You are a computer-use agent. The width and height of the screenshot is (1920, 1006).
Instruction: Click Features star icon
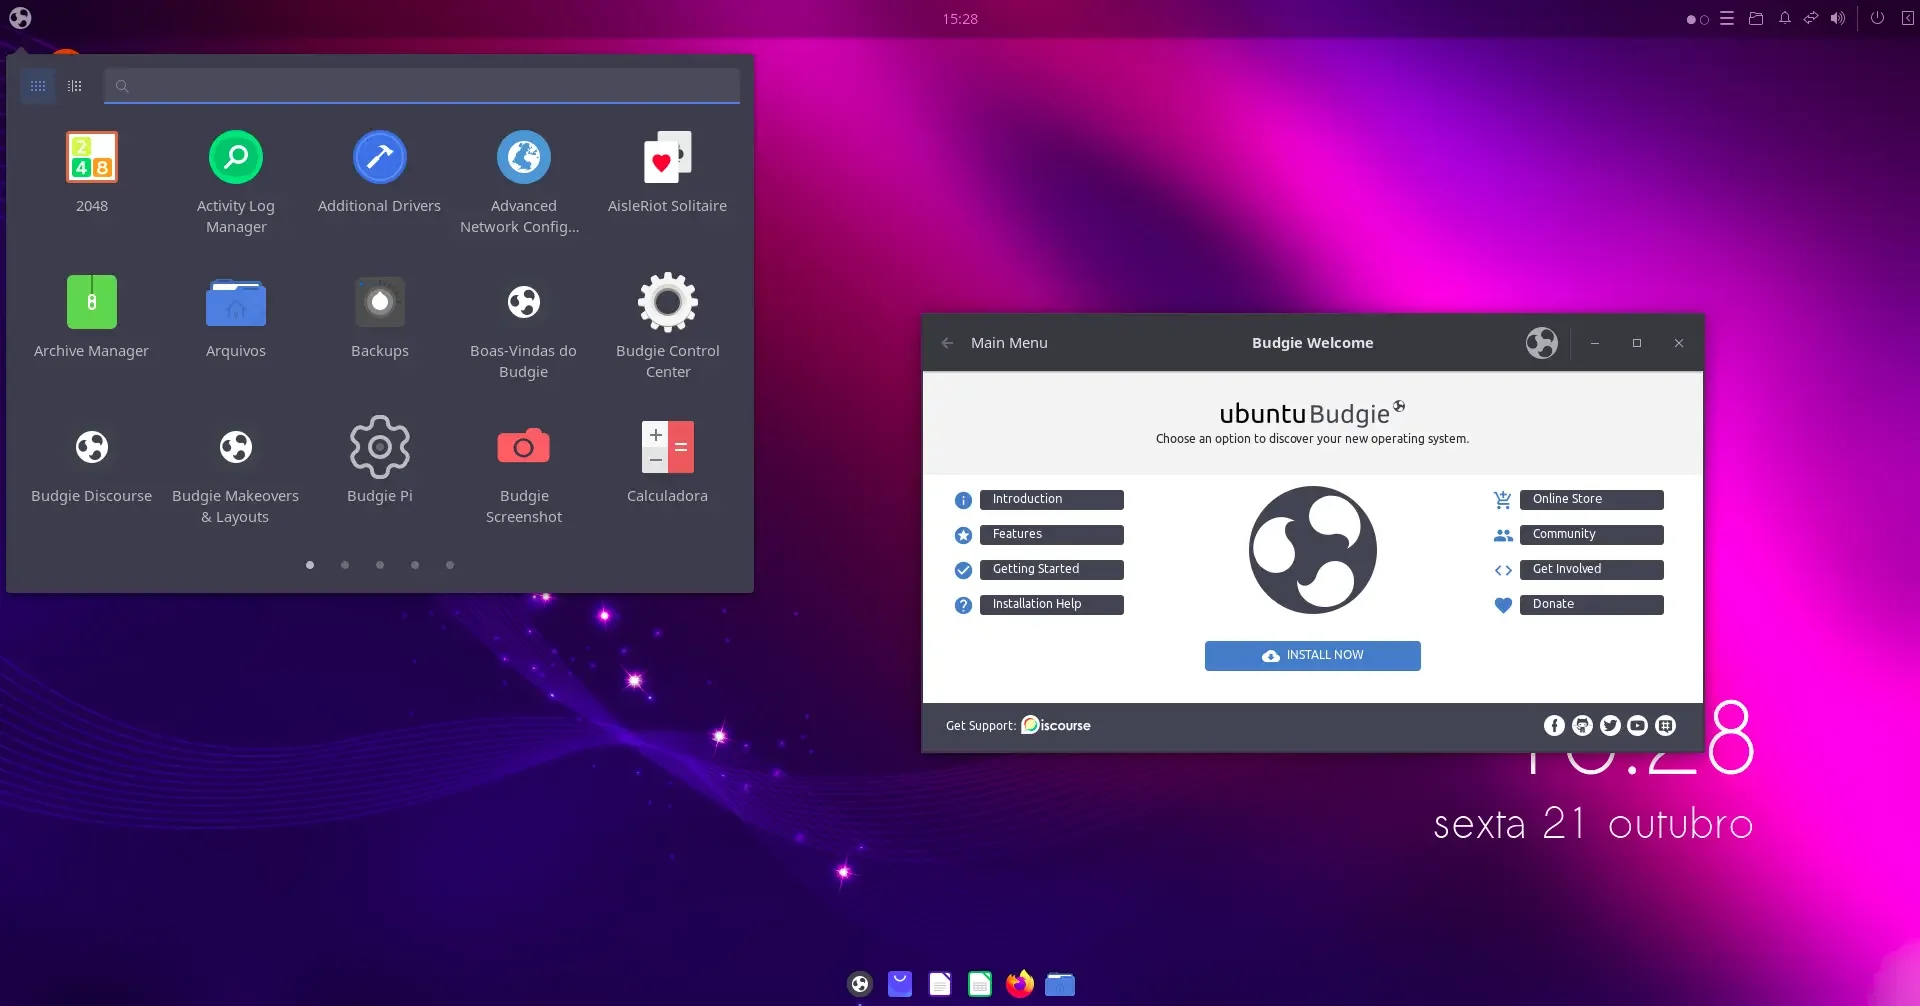(963, 535)
